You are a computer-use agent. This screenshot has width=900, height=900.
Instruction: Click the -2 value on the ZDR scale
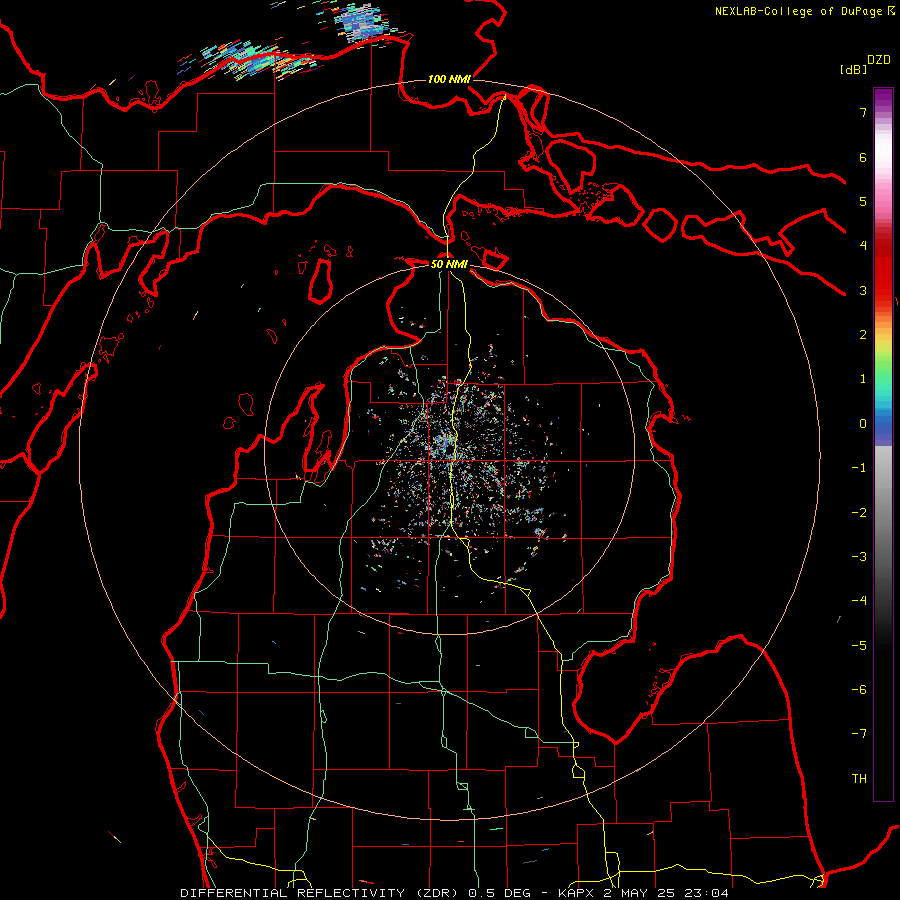pos(859,513)
